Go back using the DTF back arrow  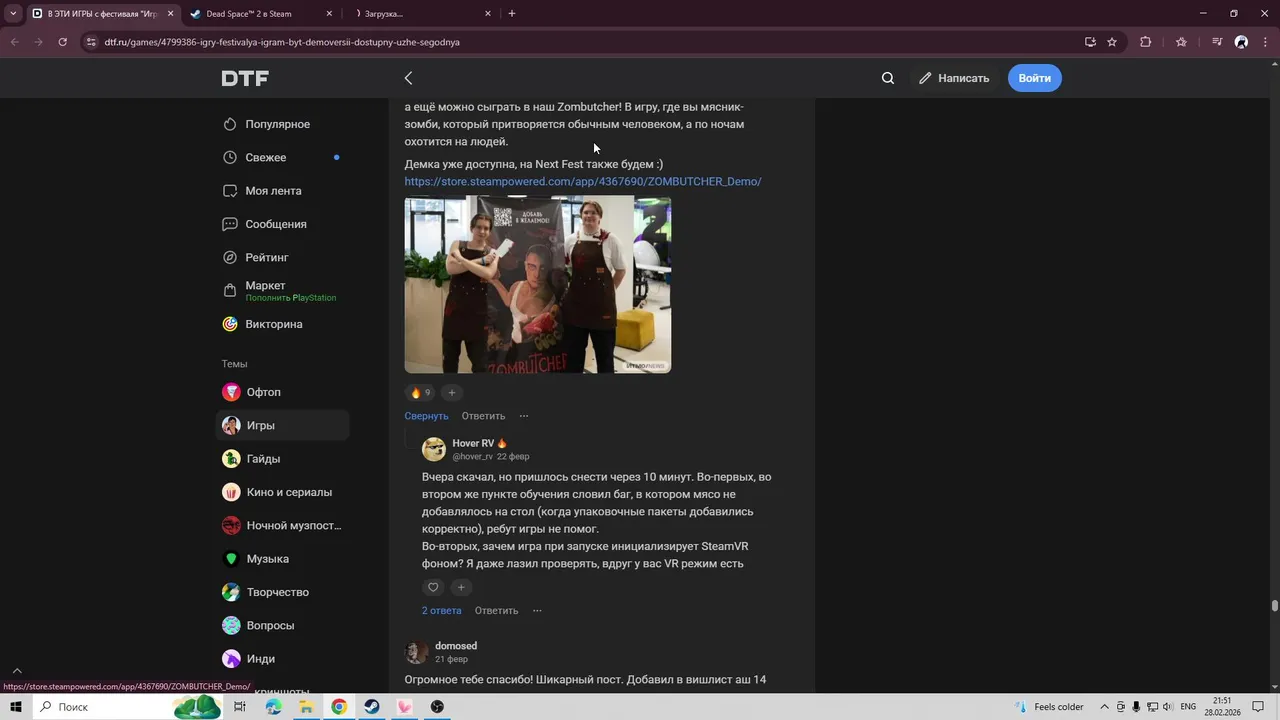tap(408, 78)
